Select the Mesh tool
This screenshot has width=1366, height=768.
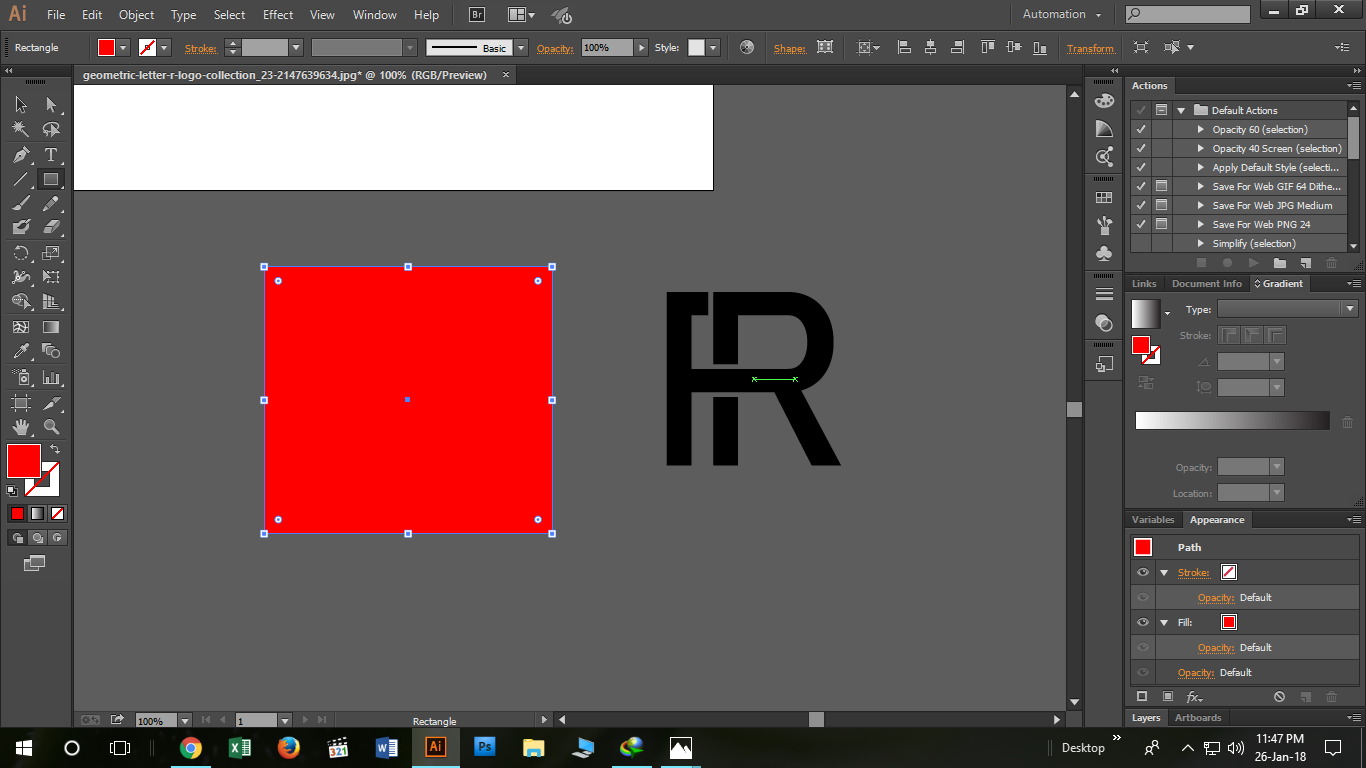pos(20,327)
